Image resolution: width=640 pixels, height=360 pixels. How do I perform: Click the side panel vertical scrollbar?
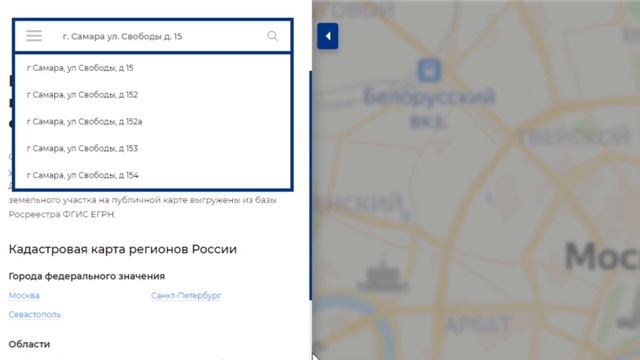311,186
